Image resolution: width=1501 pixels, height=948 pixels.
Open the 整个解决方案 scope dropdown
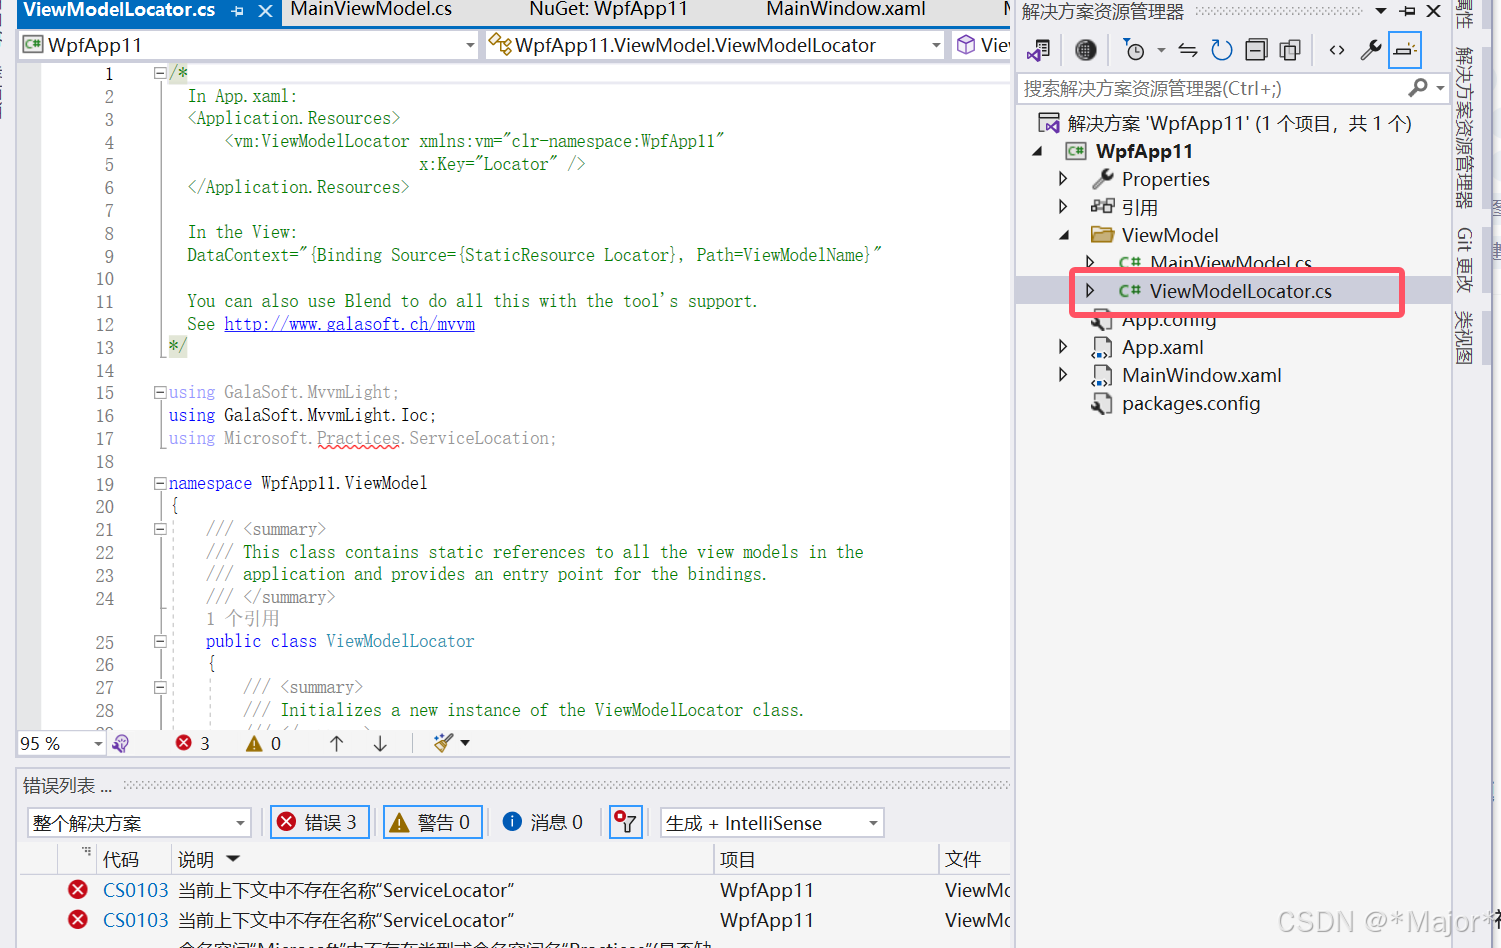pyautogui.click(x=139, y=823)
